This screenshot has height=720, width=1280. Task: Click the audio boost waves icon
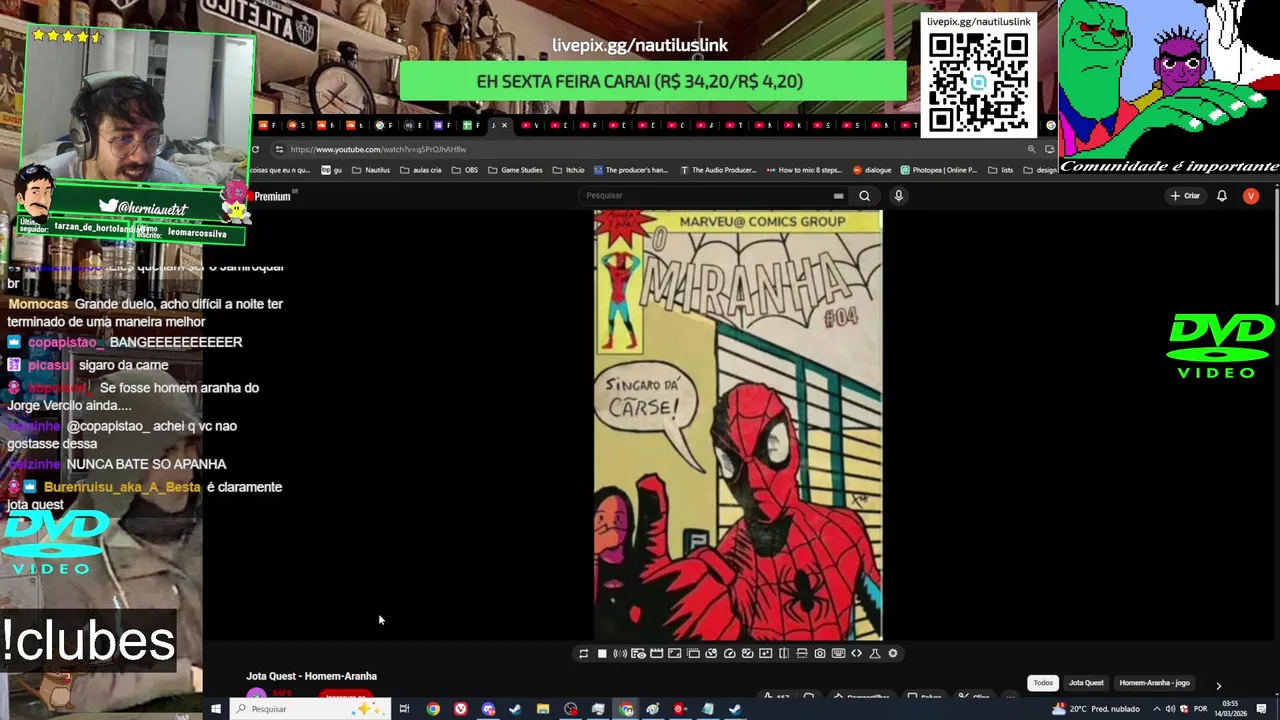pos(620,653)
